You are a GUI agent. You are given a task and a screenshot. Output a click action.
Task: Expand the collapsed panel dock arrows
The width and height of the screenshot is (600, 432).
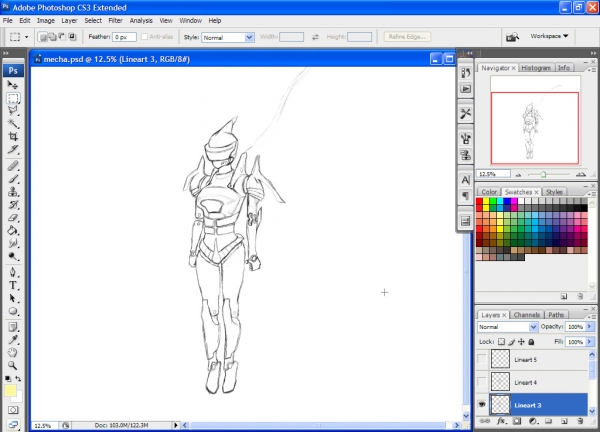(470, 53)
